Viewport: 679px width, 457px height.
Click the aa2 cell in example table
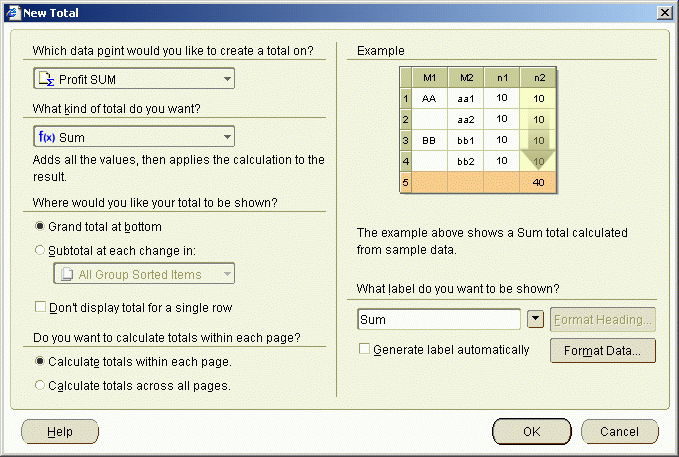click(x=466, y=120)
